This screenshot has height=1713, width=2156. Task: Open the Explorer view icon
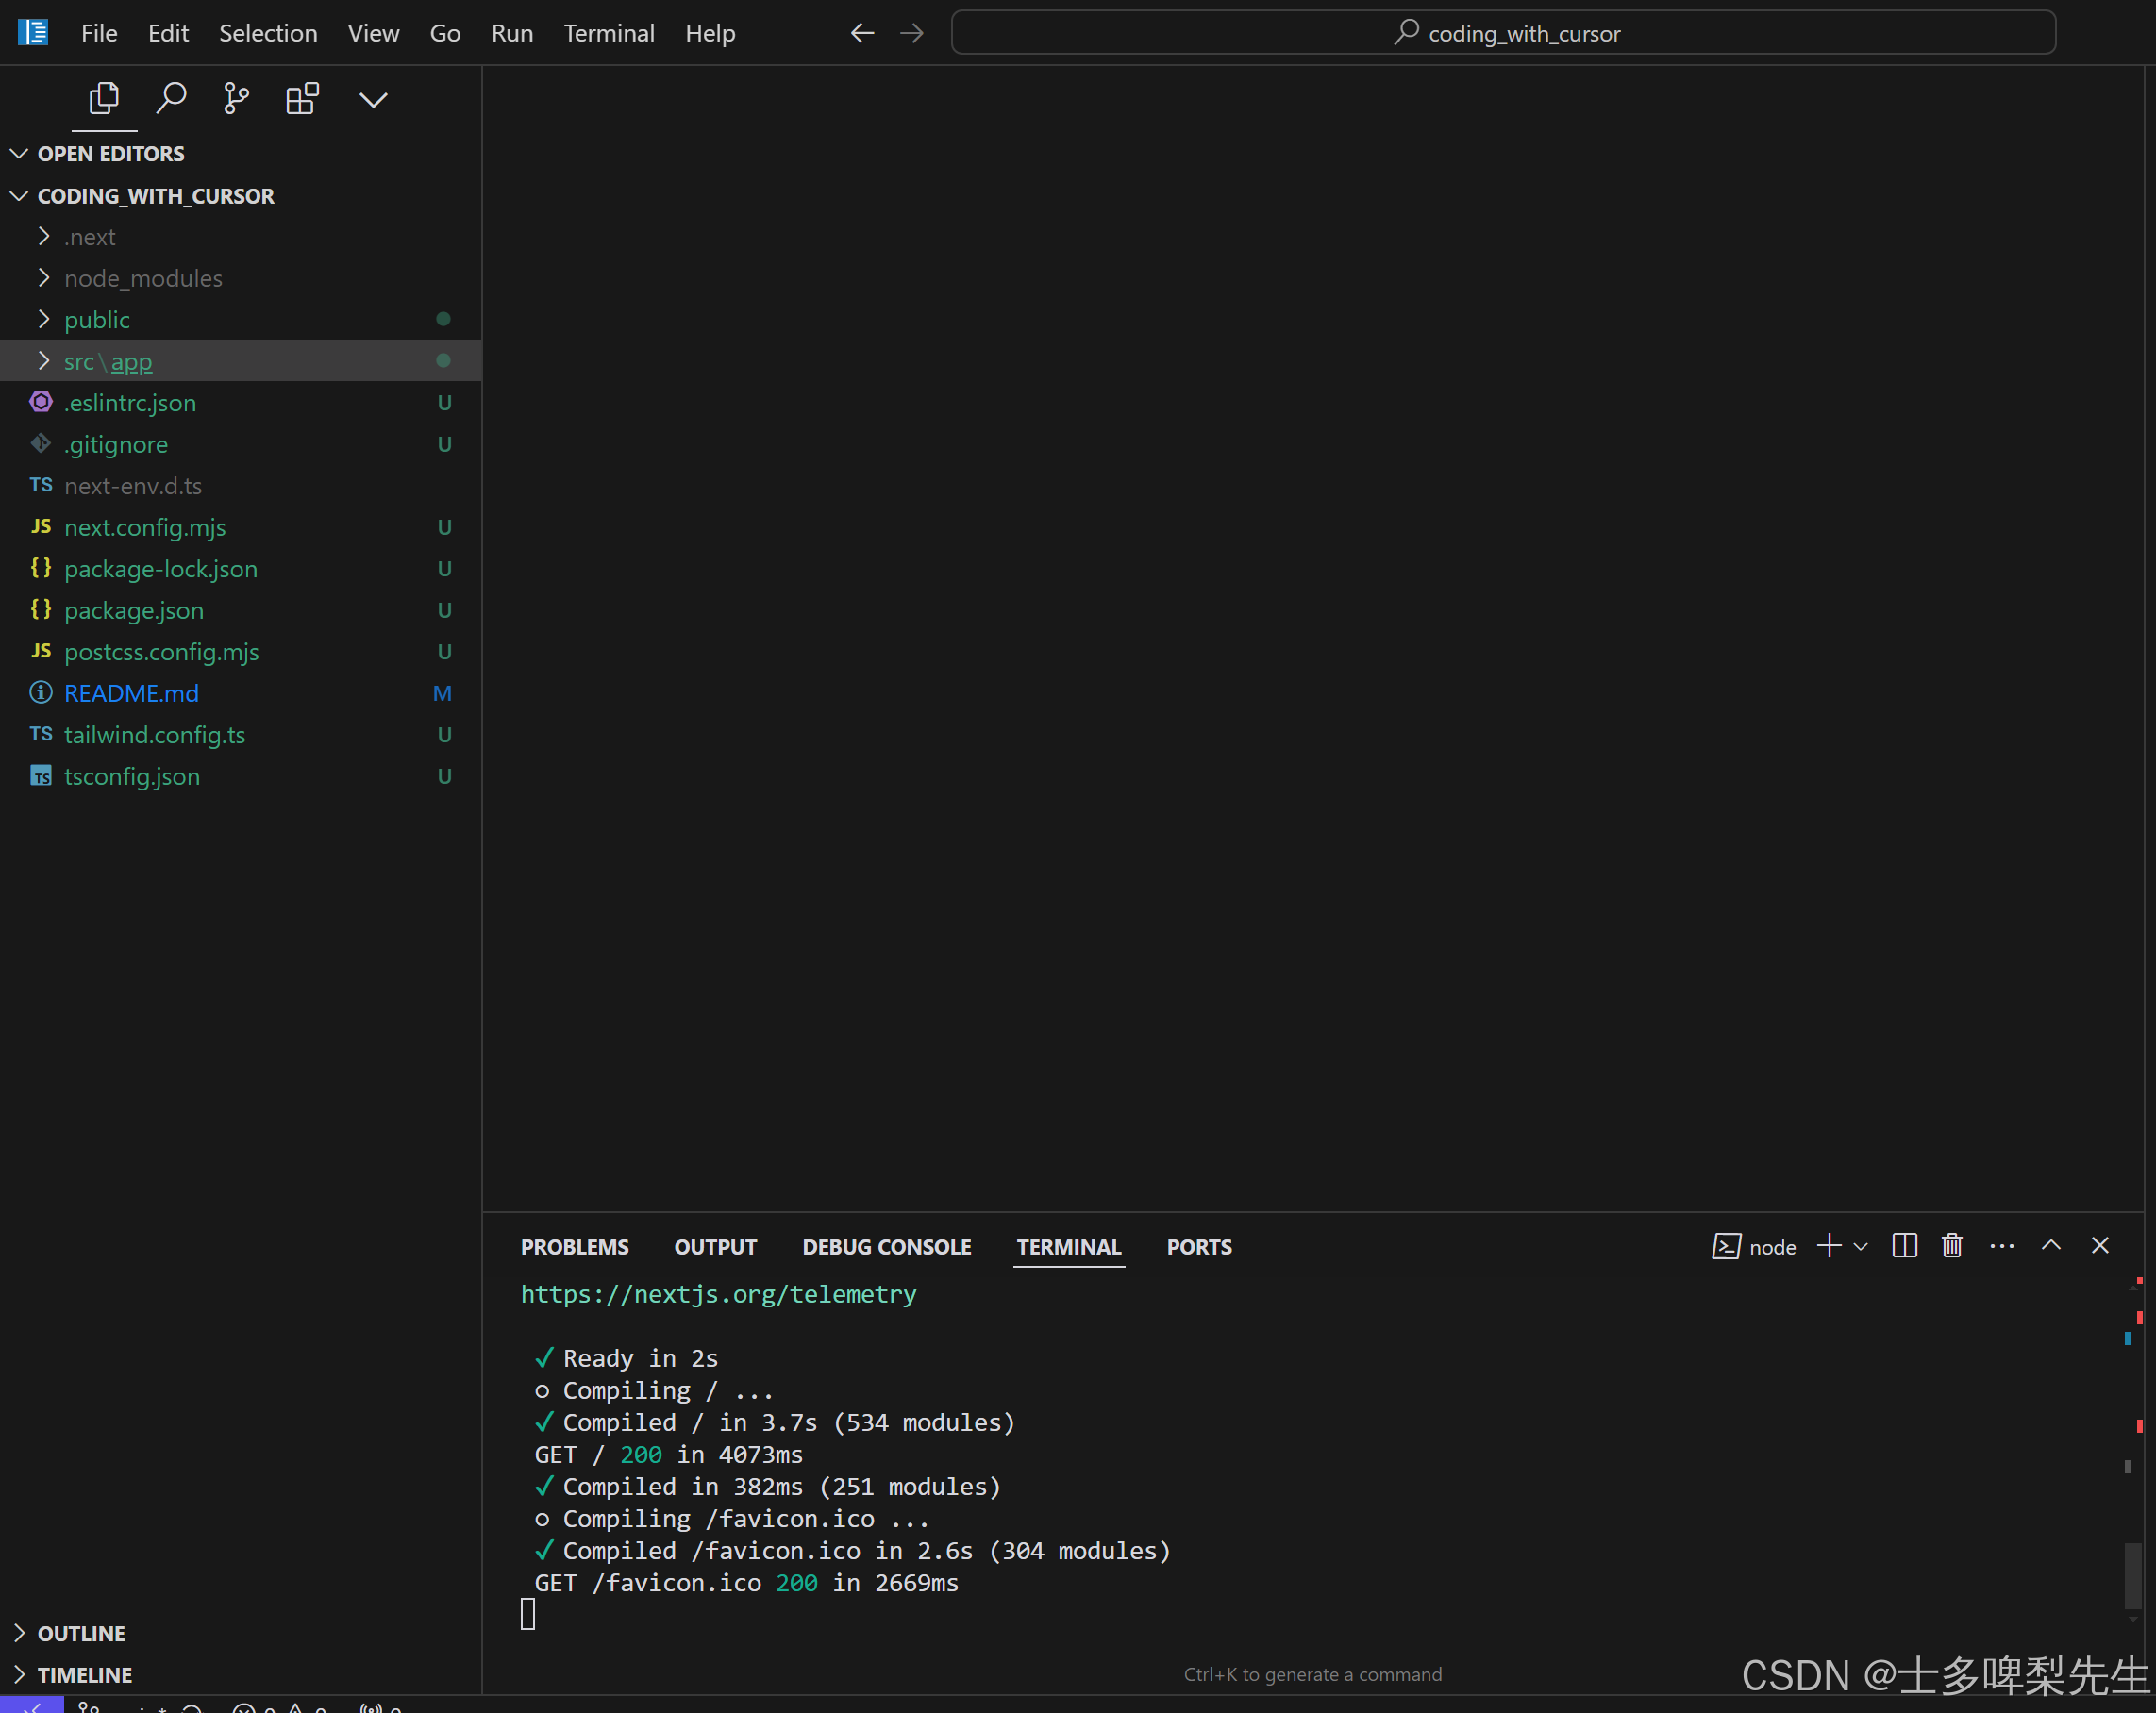click(x=104, y=98)
